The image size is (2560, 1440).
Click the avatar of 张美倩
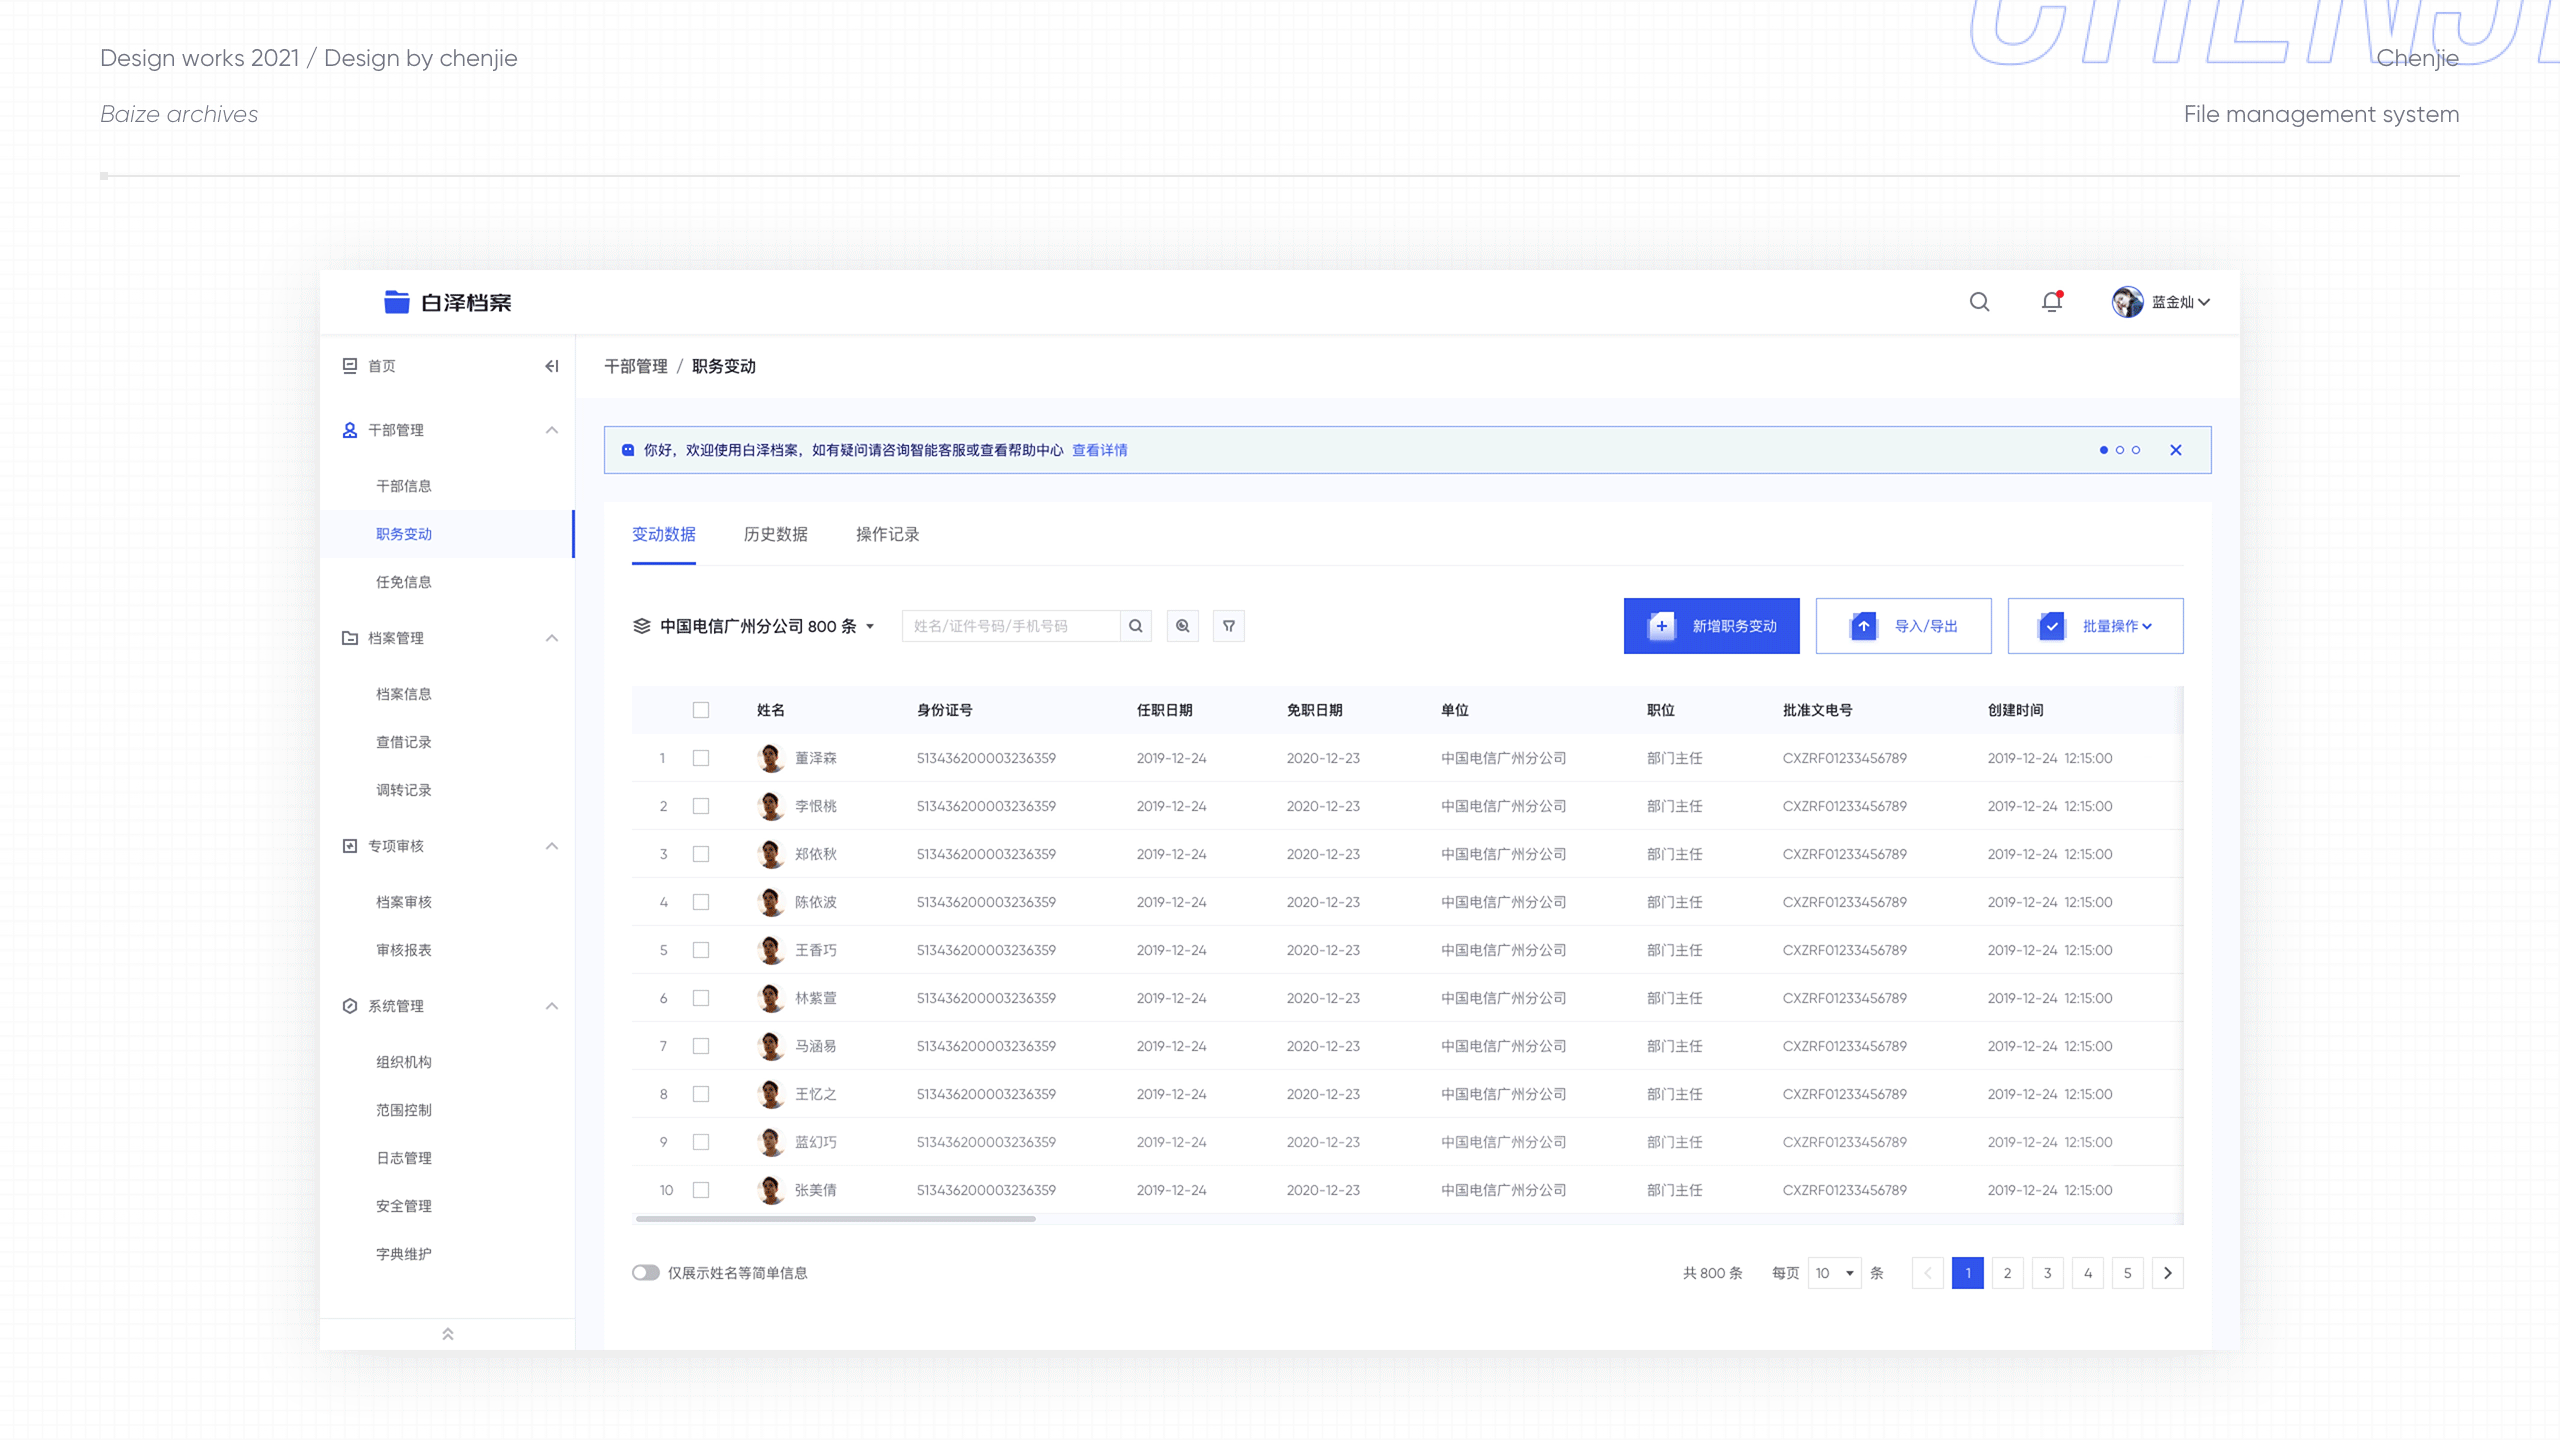tap(770, 1190)
